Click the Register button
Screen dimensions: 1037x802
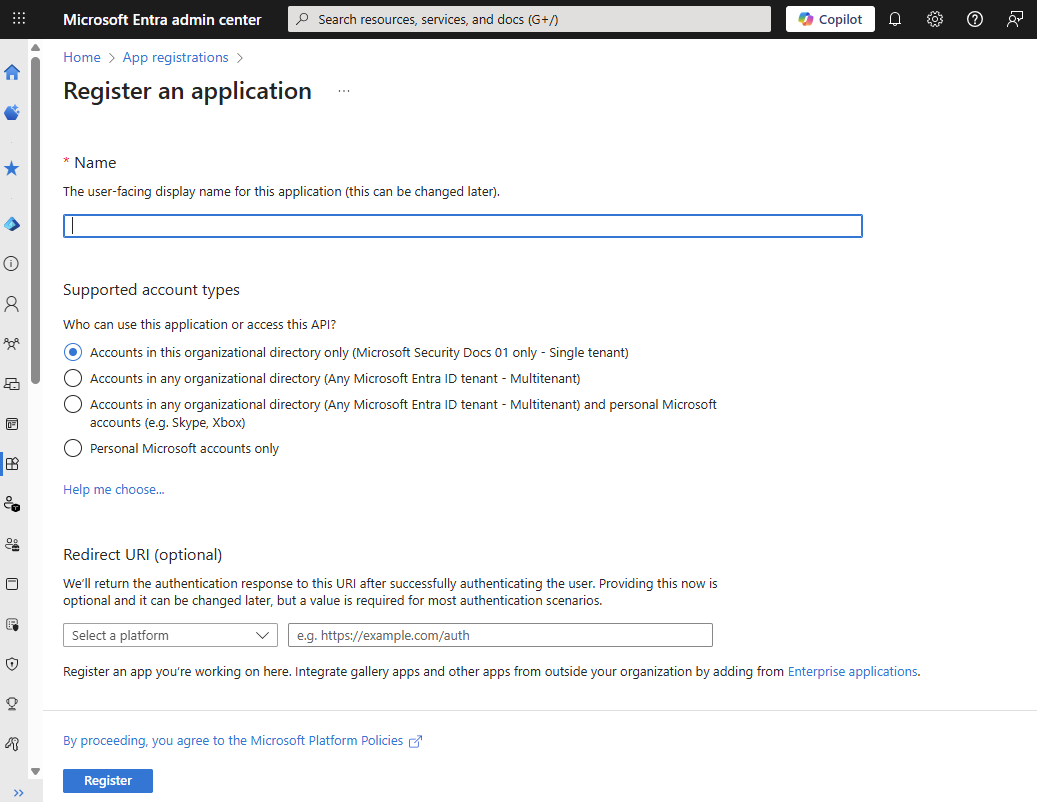coord(107,780)
